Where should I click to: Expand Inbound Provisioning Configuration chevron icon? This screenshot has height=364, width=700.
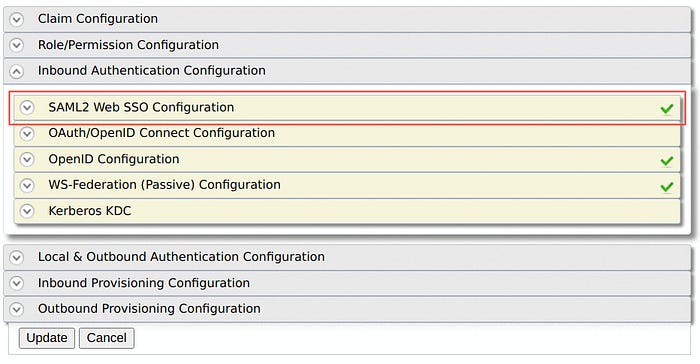(x=17, y=283)
